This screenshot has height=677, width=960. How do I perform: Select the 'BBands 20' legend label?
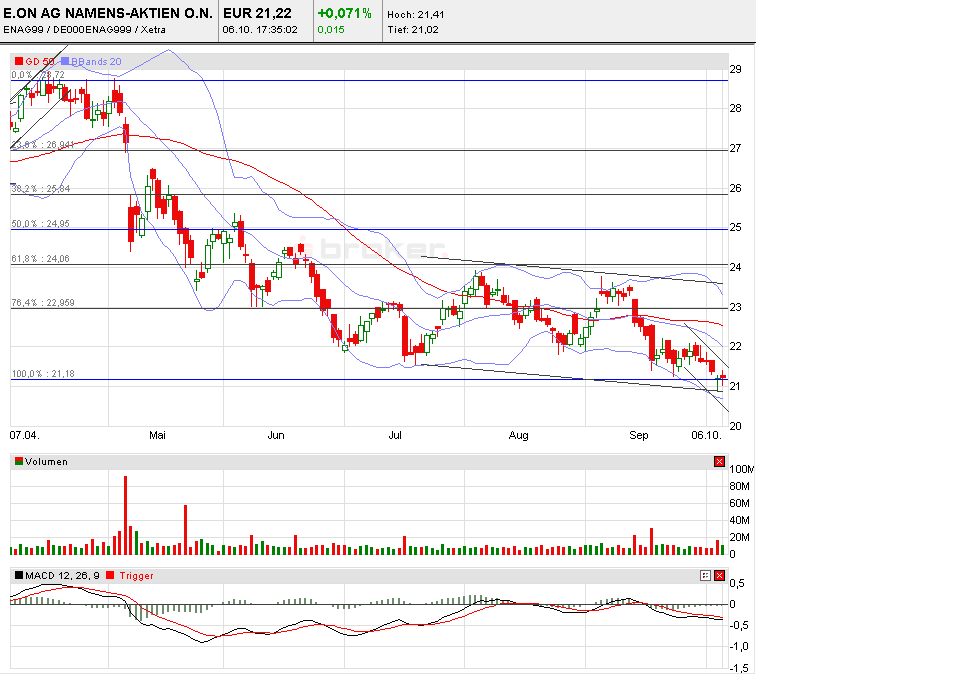point(96,62)
